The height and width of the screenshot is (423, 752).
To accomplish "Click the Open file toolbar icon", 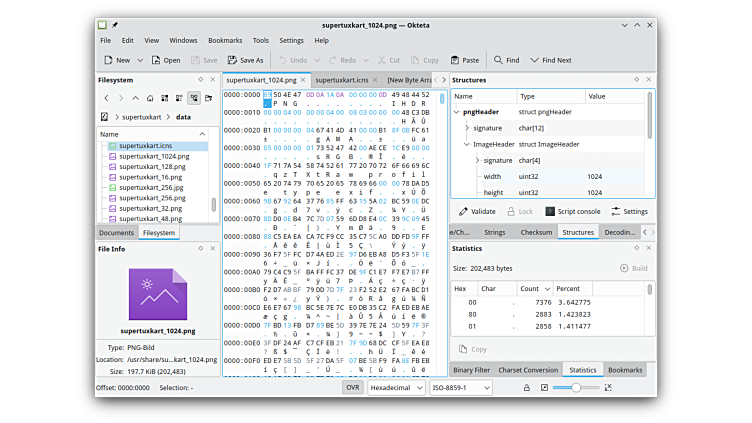I will 157,60.
